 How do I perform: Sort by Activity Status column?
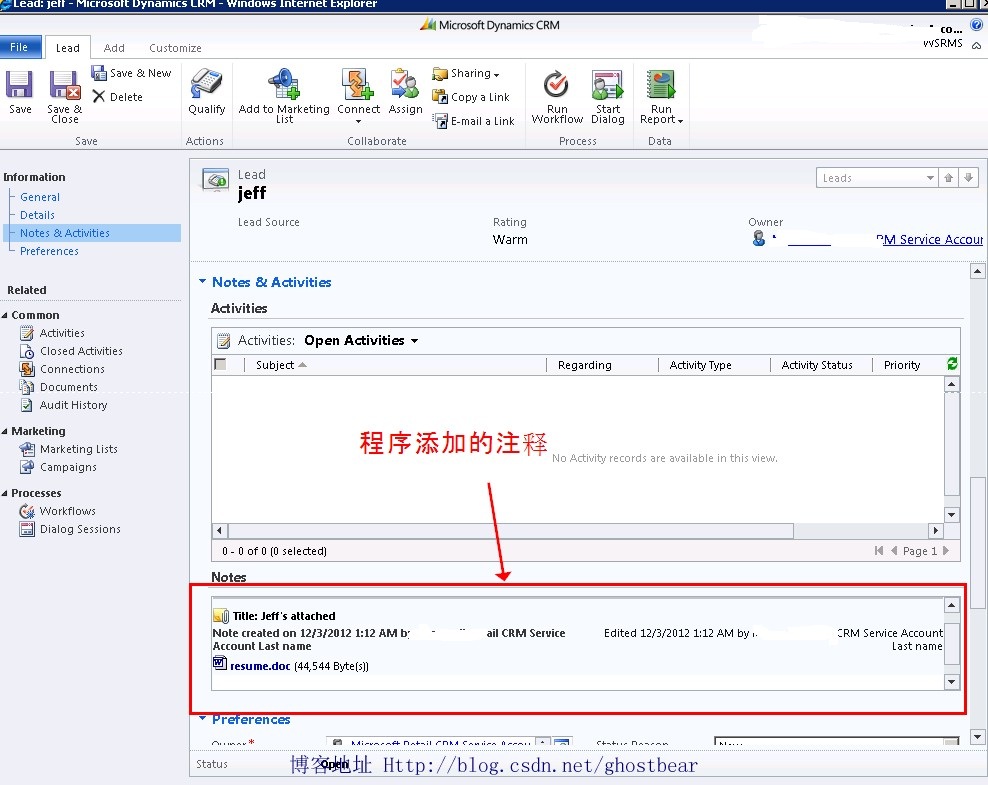(817, 365)
